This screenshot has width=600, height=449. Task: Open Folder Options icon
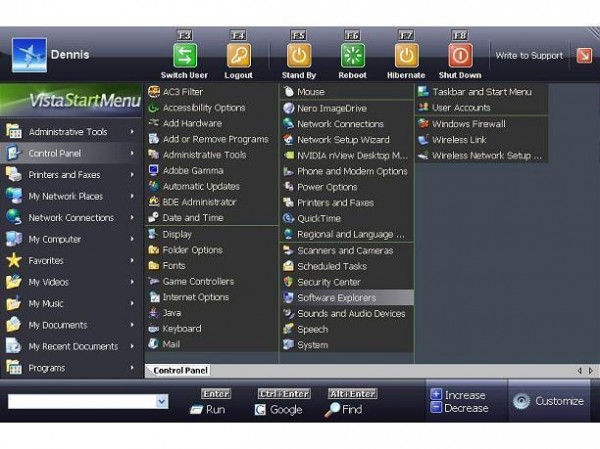point(154,250)
